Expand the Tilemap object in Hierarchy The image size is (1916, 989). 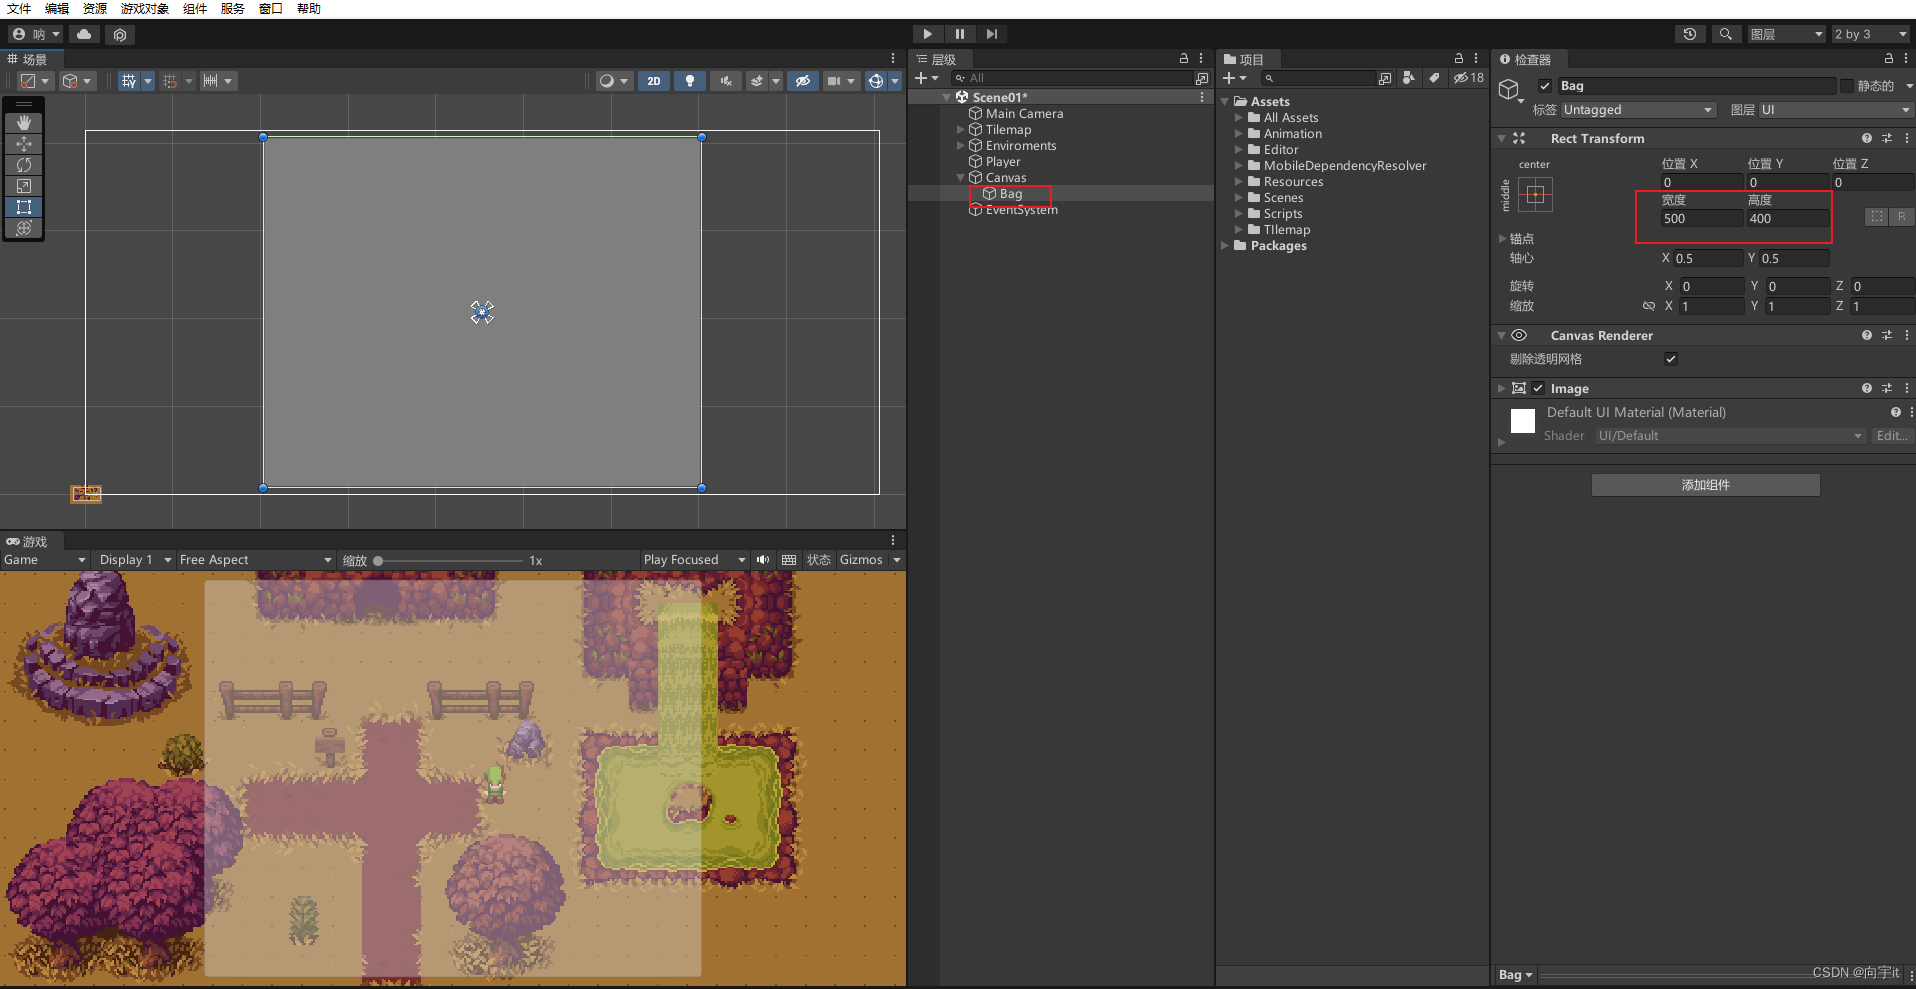[961, 130]
